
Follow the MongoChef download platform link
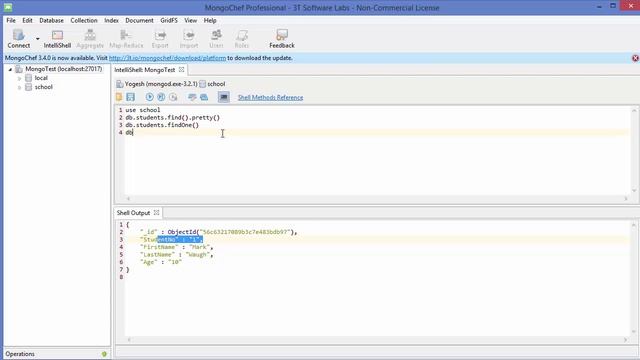click(x=167, y=58)
